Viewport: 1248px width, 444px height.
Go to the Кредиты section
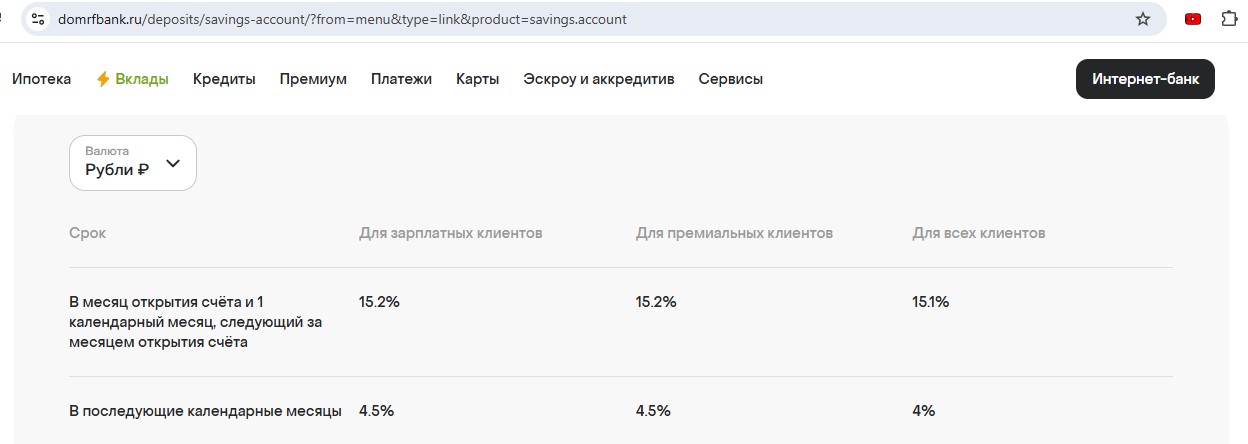click(x=224, y=79)
